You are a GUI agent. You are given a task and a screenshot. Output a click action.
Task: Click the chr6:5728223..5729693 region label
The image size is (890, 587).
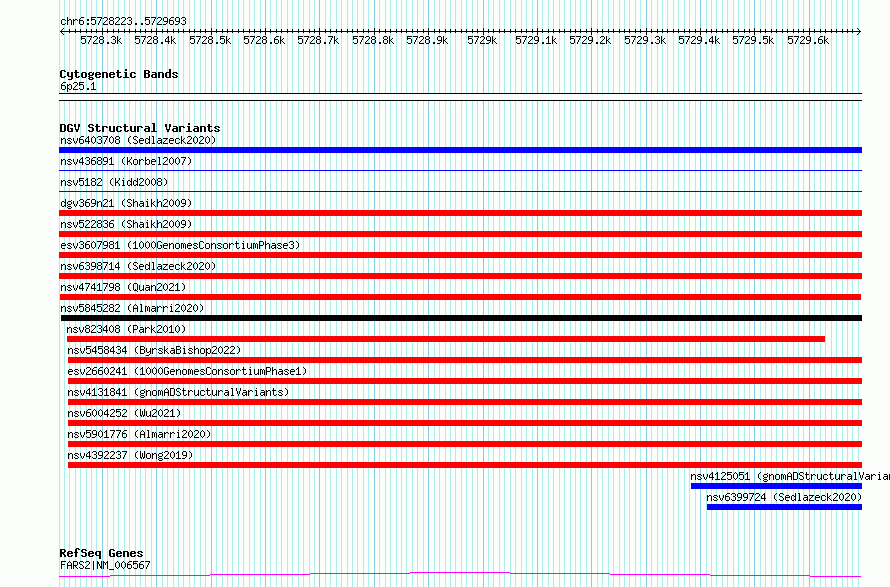click(123, 21)
